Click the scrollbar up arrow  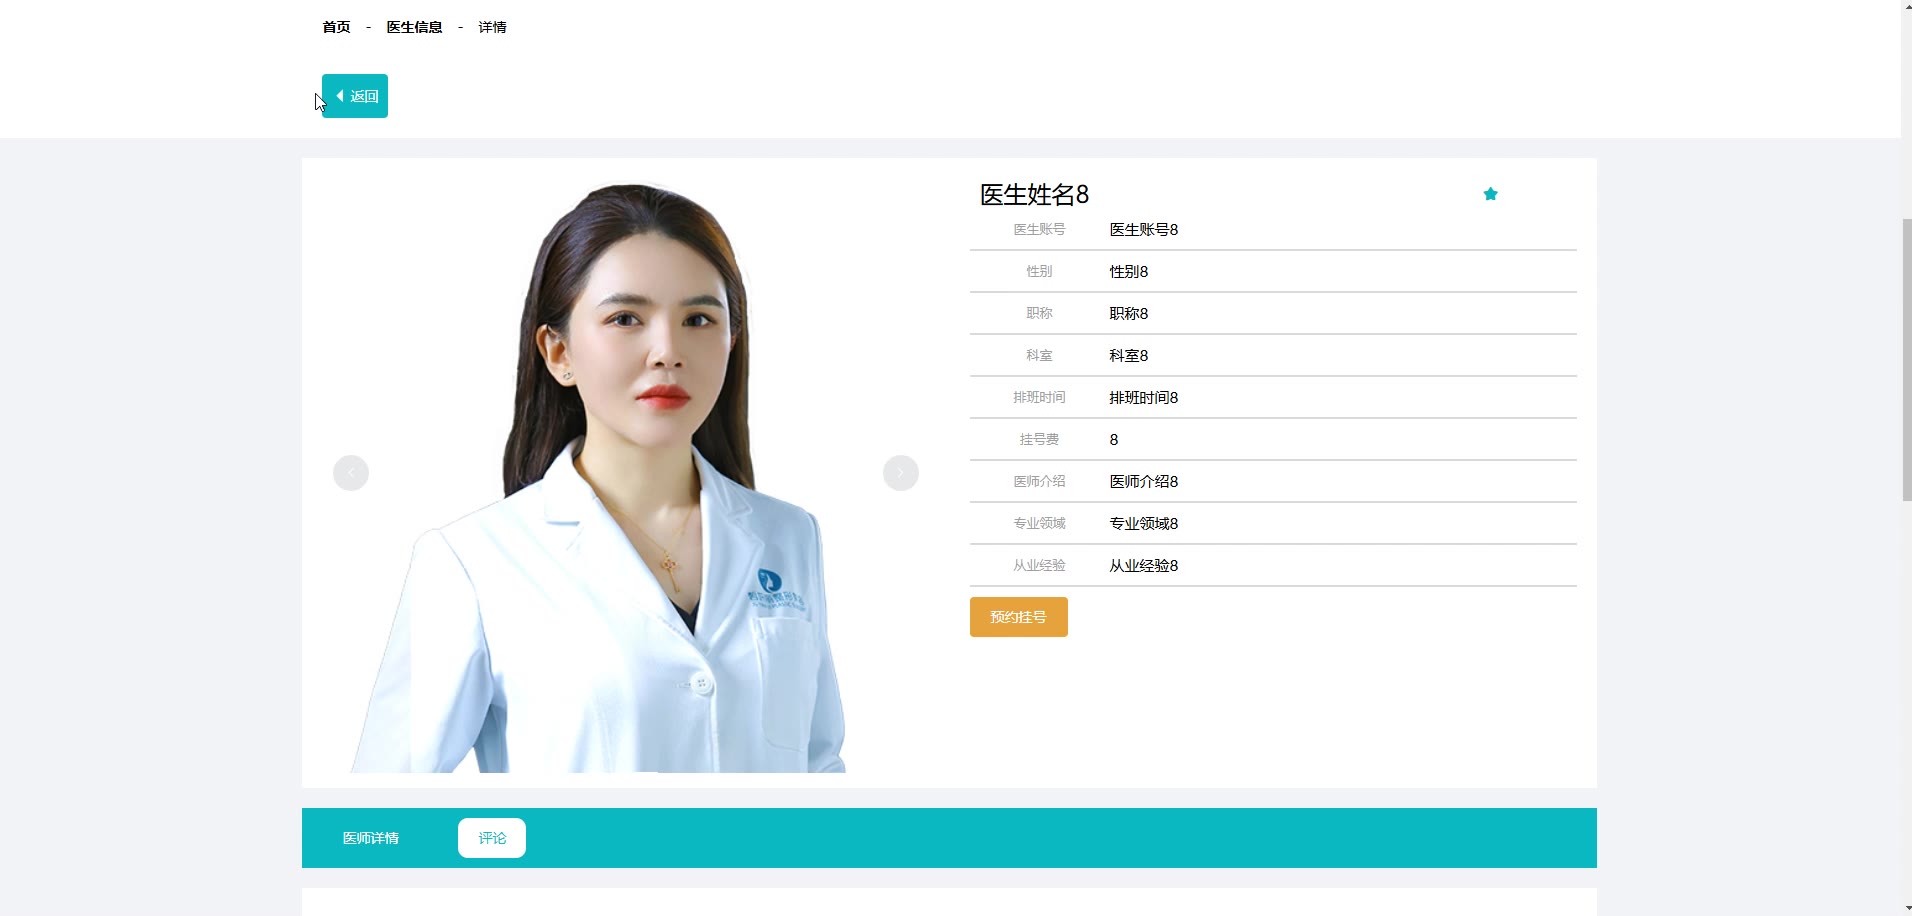pos(1906,7)
